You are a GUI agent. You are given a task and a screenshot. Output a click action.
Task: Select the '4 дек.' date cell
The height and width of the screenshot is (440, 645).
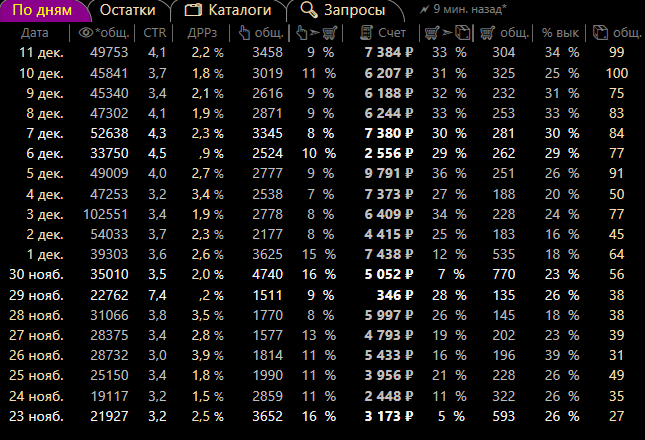click(x=45, y=194)
